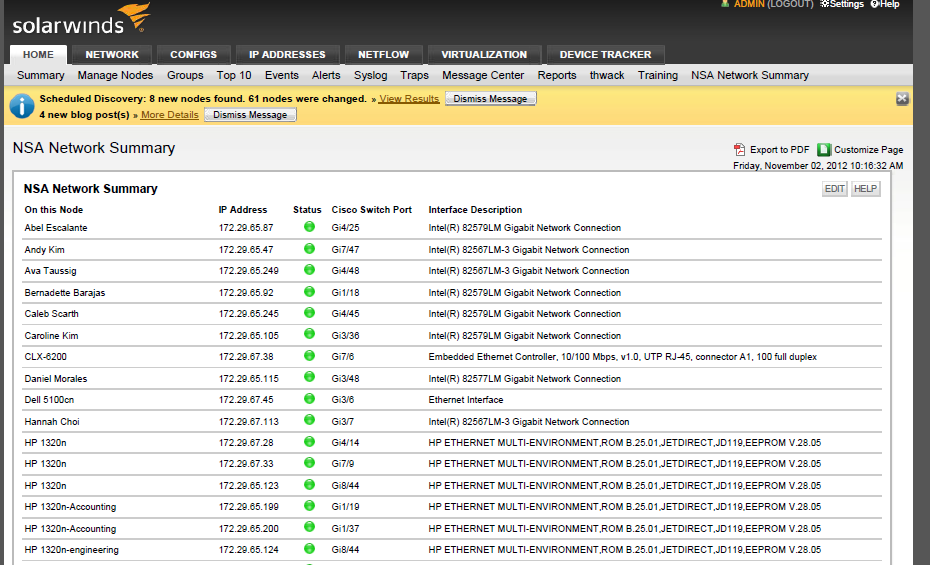Image resolution: width=930 pixels, height=565 pixels.
Task: Click status icon for 172.29.65.199 row
Action: (x=309, y=506)
